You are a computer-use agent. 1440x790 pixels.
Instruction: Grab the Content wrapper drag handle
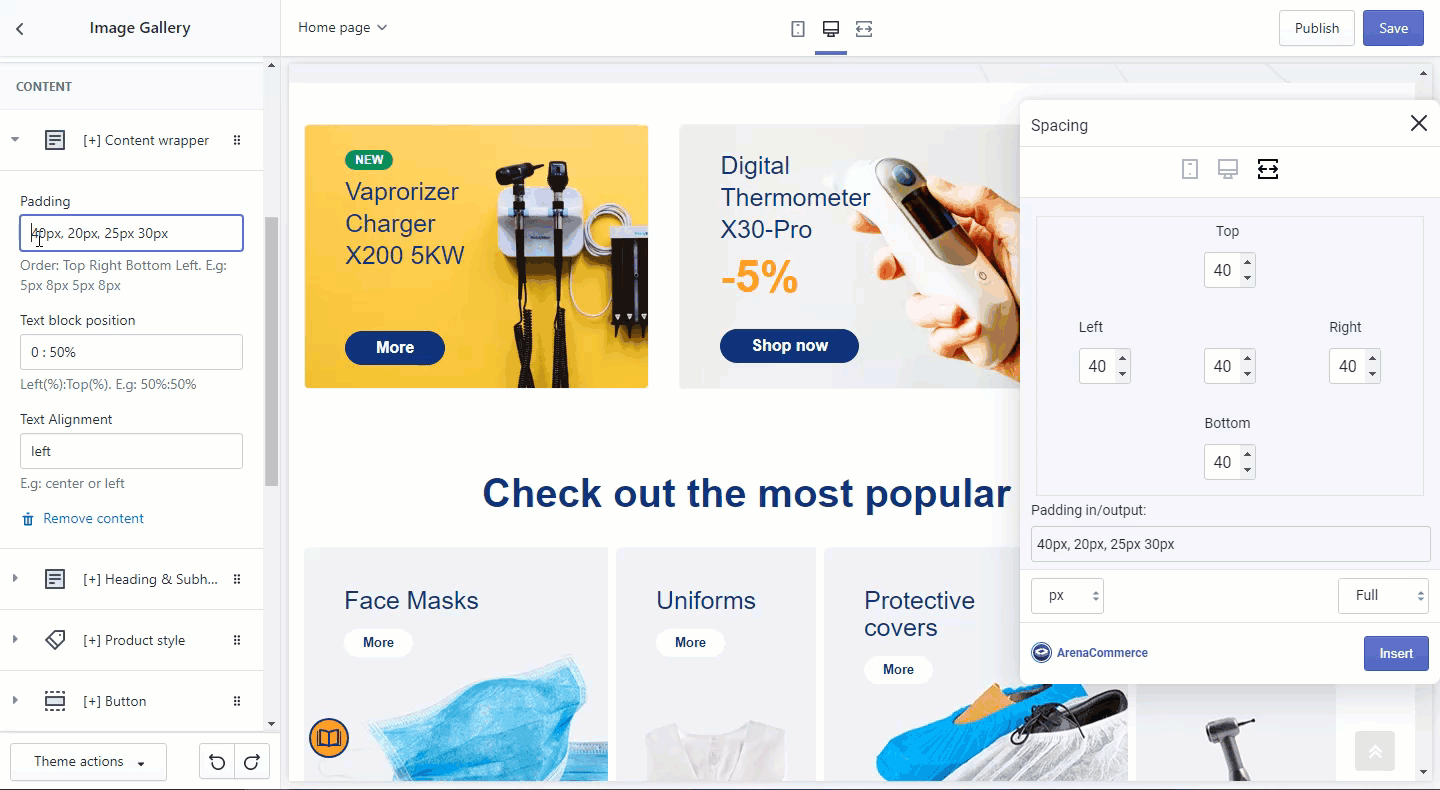tap(237, 140)
